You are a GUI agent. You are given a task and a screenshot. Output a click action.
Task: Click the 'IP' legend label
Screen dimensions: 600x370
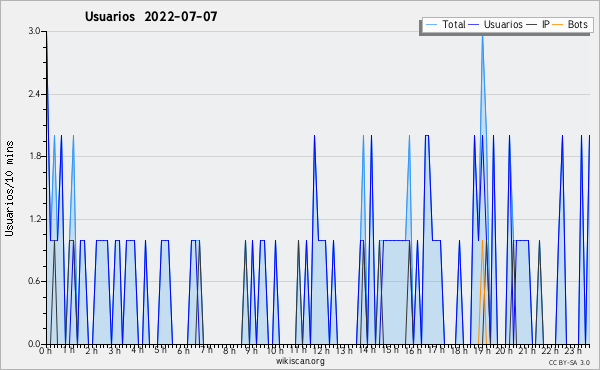(546, 24)
